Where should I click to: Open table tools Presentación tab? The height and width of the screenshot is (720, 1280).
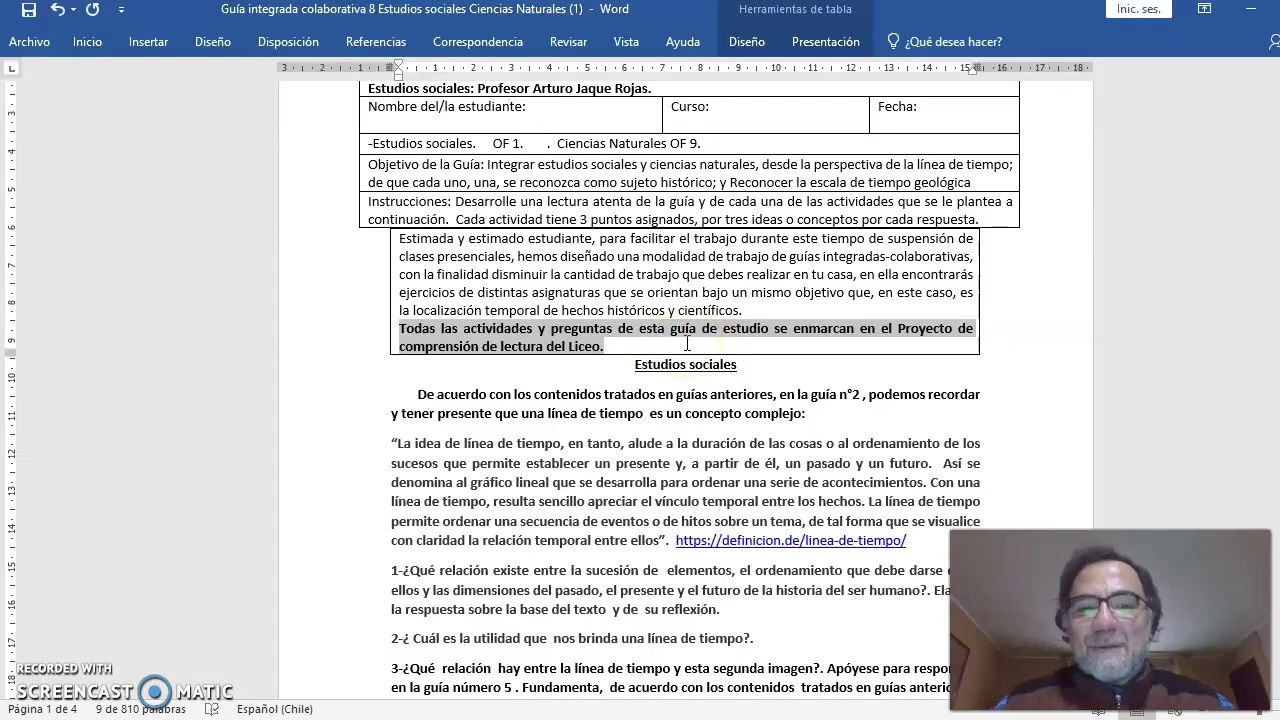[x=826, y=42]
